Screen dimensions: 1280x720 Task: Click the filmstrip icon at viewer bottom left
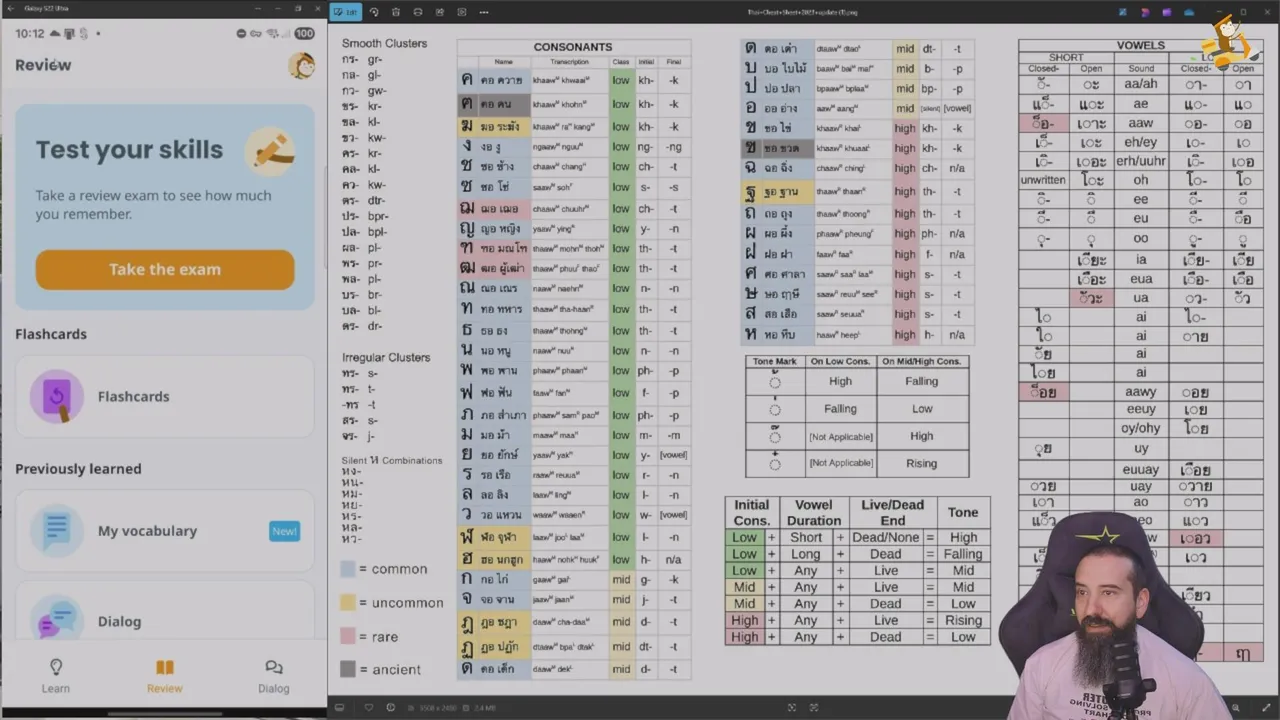[340, 708]
